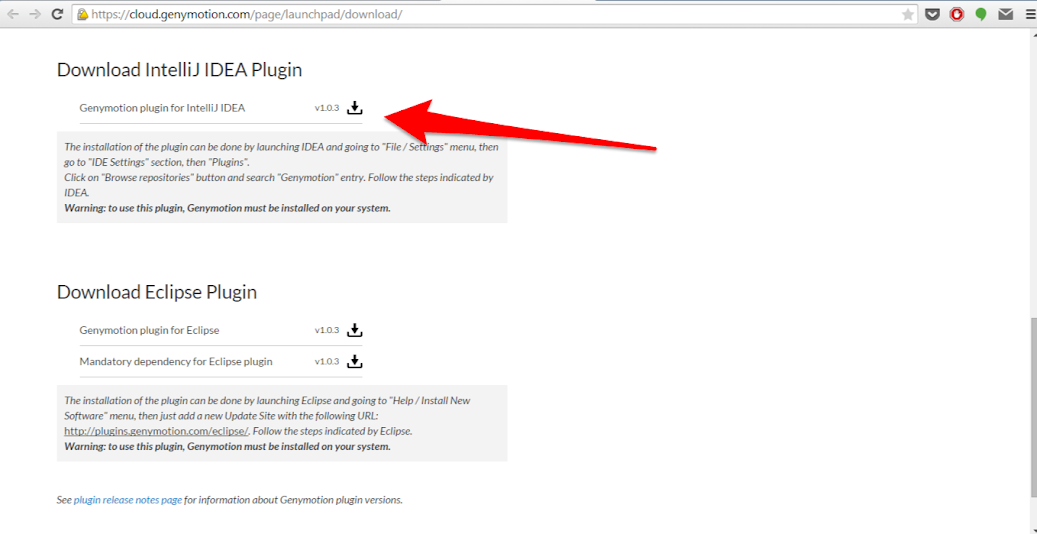This screenshot has width=1037, height=534.
Task: Open the mail extension icon
Action: (1006, 14)
